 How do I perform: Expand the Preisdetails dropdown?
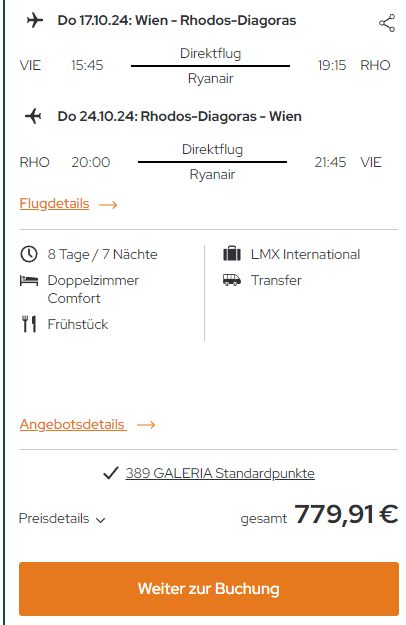[62, 519]
